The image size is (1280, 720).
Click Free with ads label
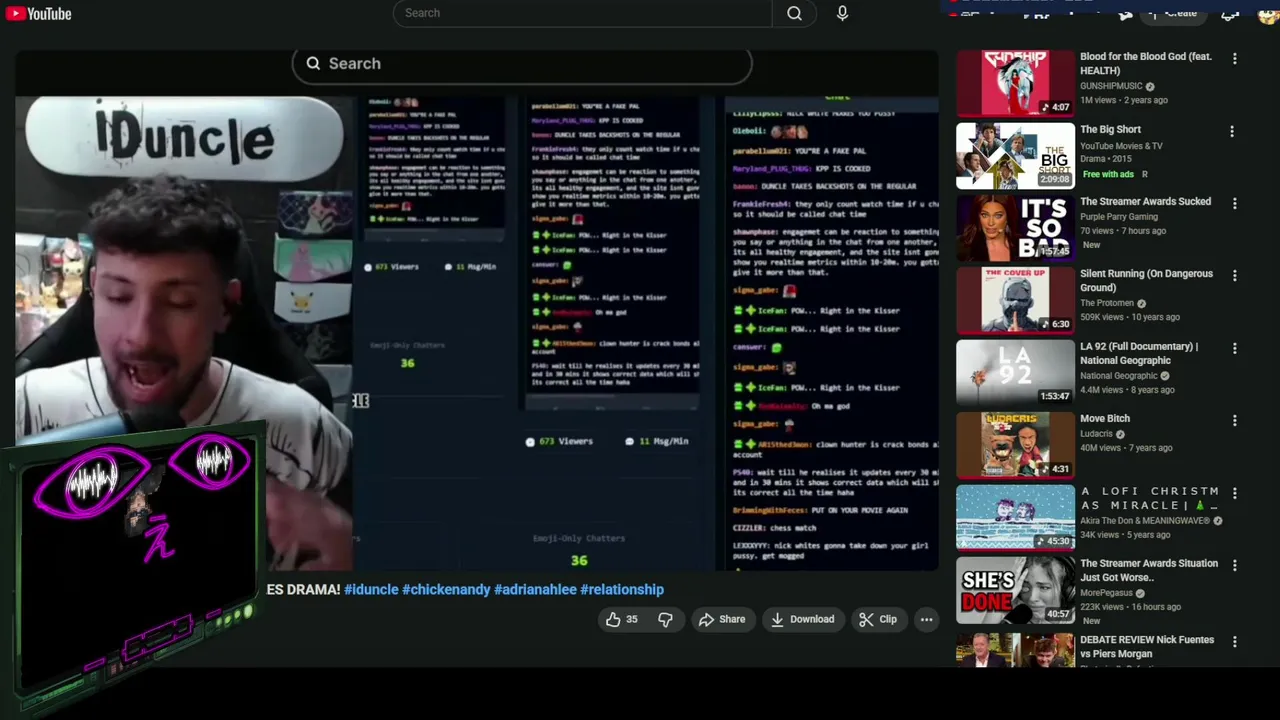1107,174
